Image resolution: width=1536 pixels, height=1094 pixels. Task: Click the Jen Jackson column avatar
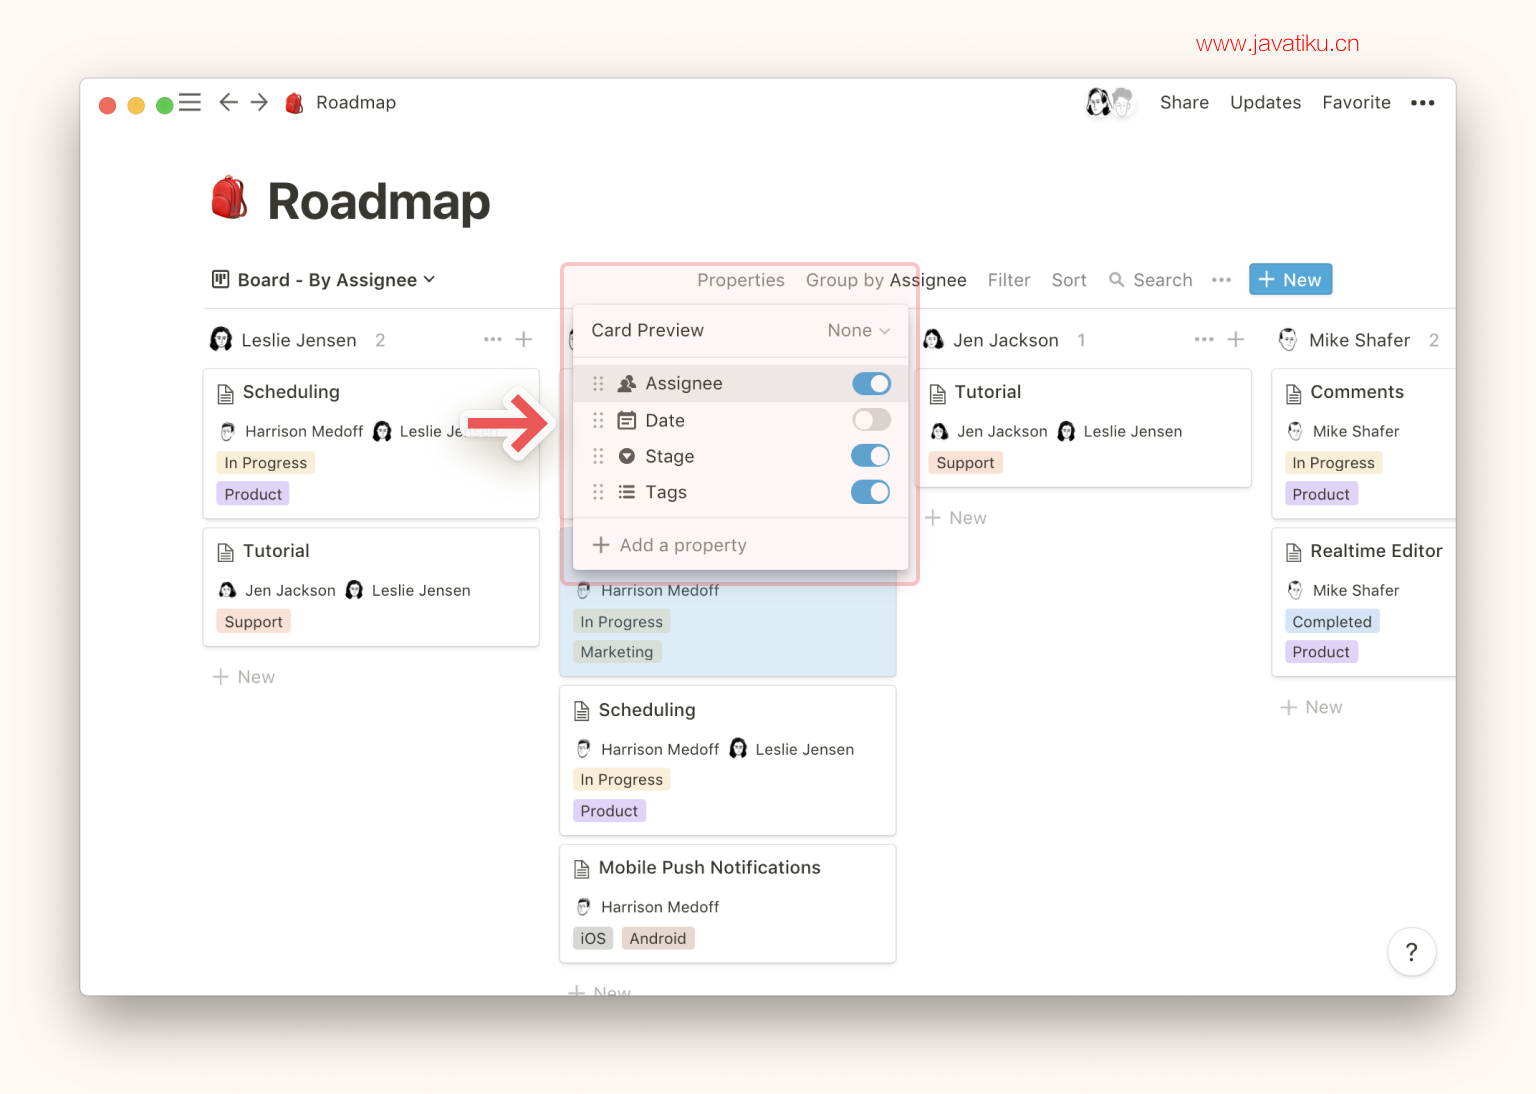pos(933,340)
